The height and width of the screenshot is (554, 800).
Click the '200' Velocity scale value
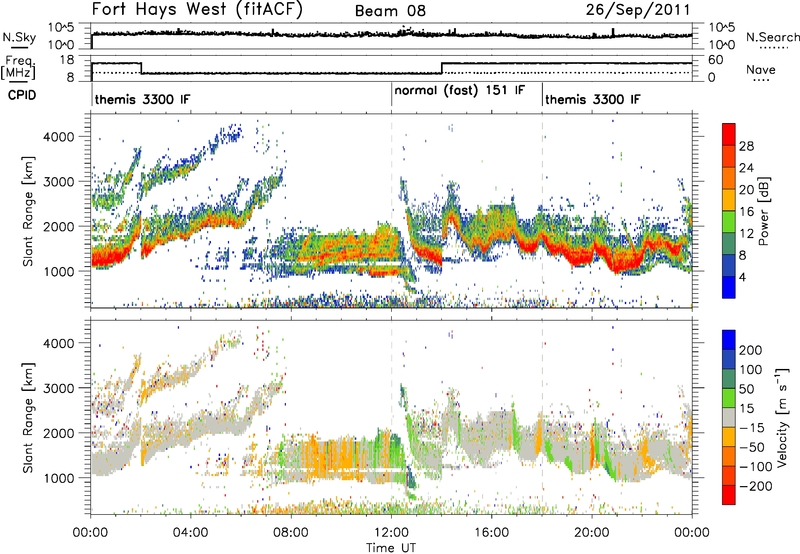[751, 350]
